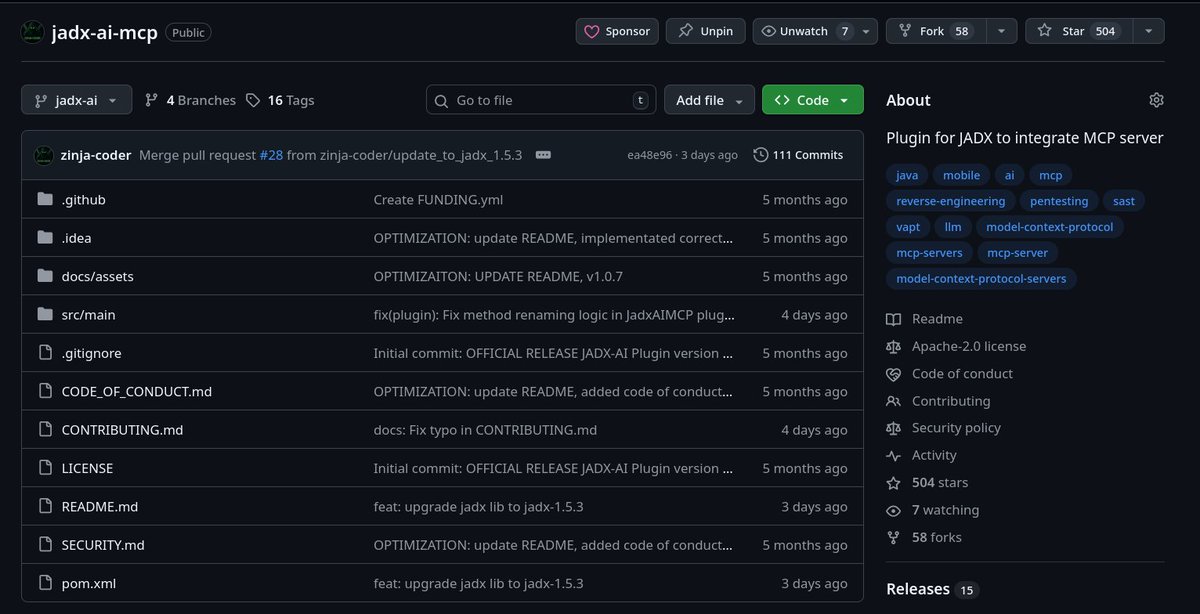The image size is (1200, 614).
Task: View the 16 Tags link
Action: point(280,100)
